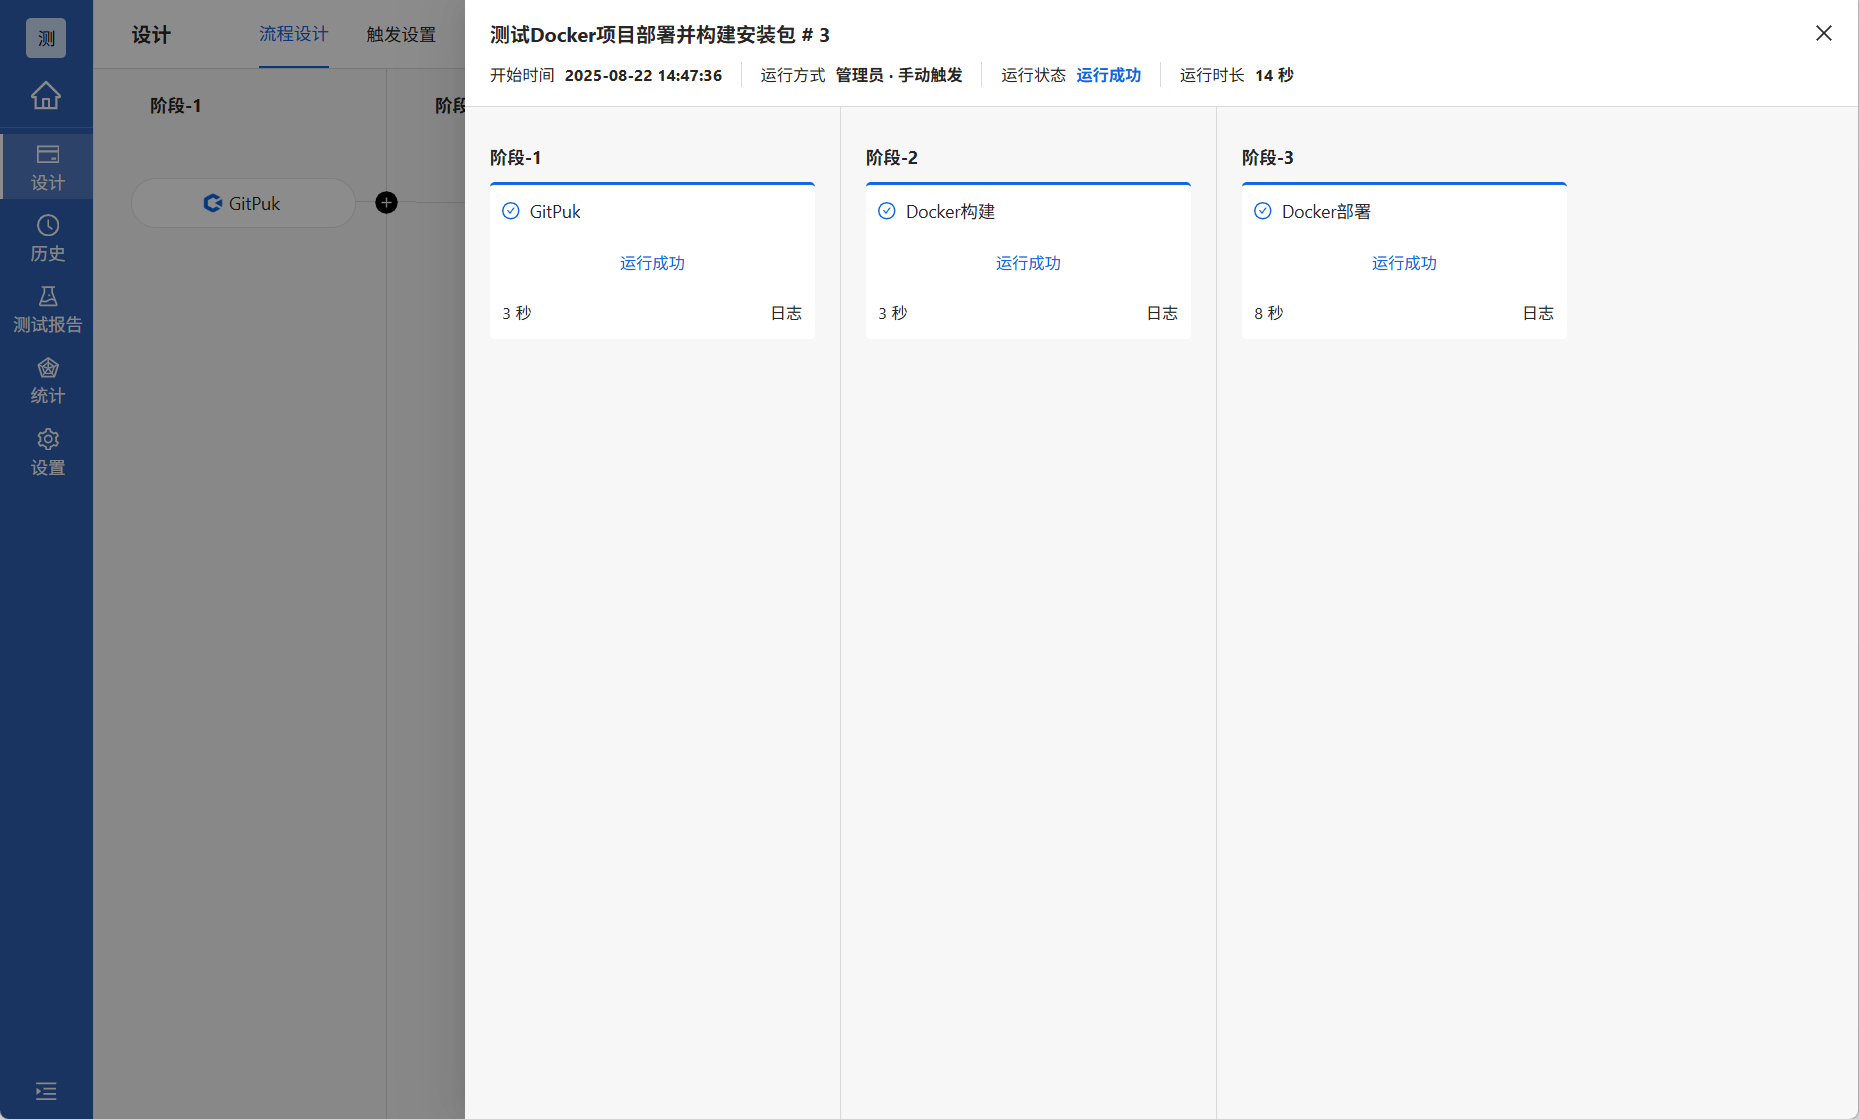Open 日志 logs for Docker构建
Image resolution: width=1859 pixels, height=1119 pixels.
click(x=1162, y=312)
